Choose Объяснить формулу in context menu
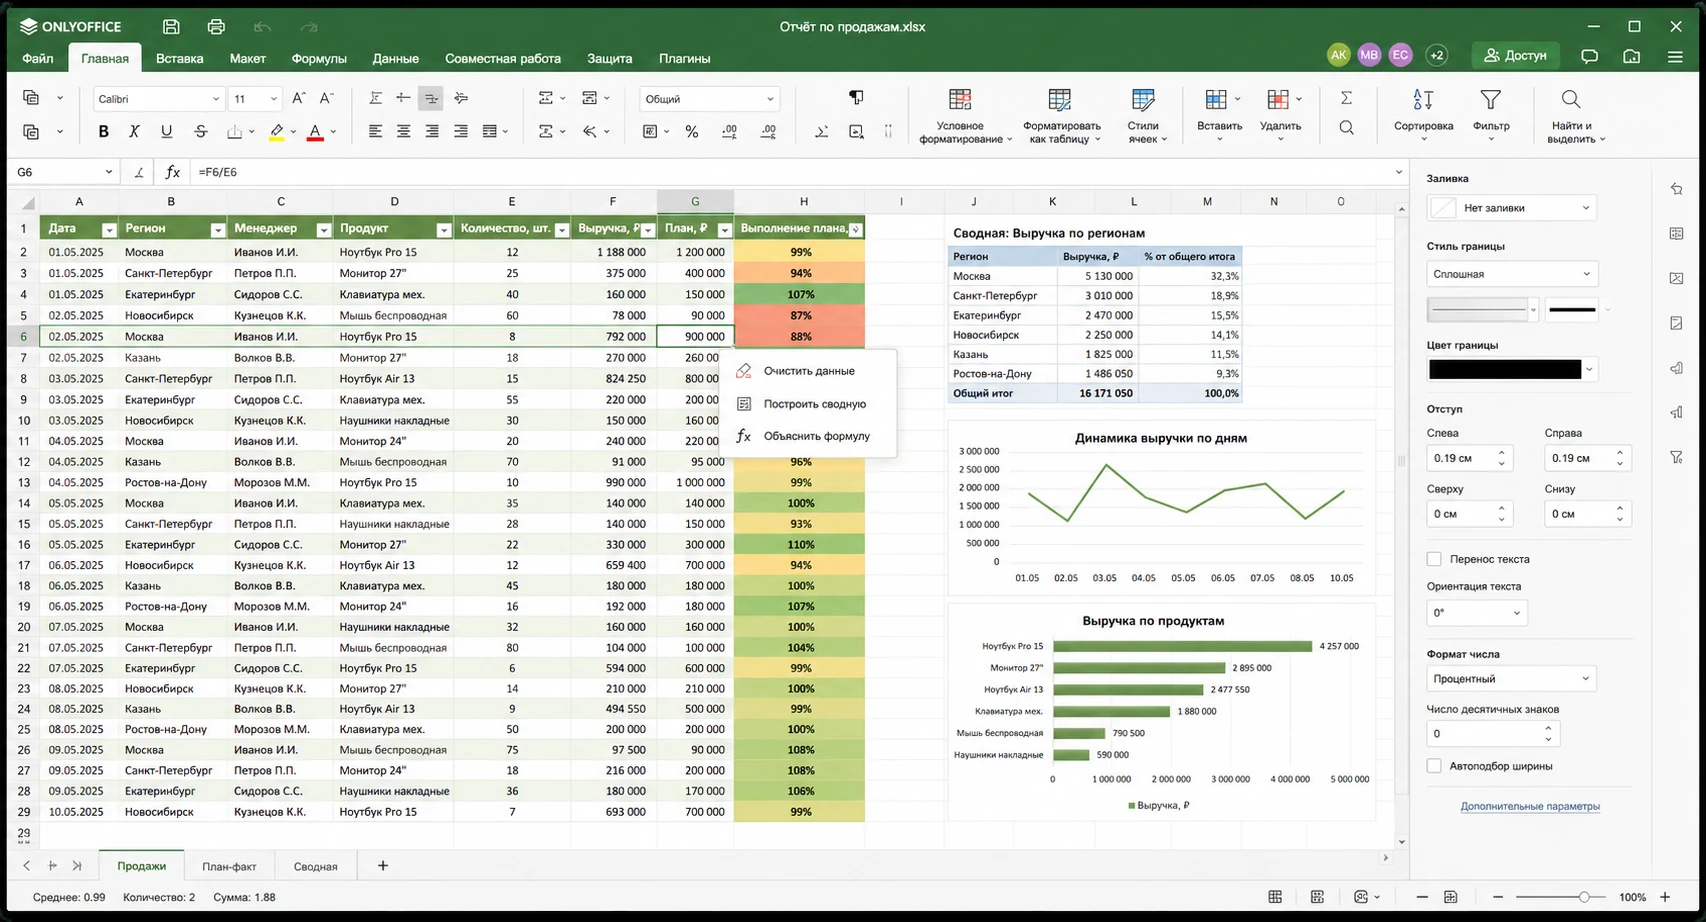Image resolution: width=1706 pixels, height=922 pixels. tap(808, 436)
